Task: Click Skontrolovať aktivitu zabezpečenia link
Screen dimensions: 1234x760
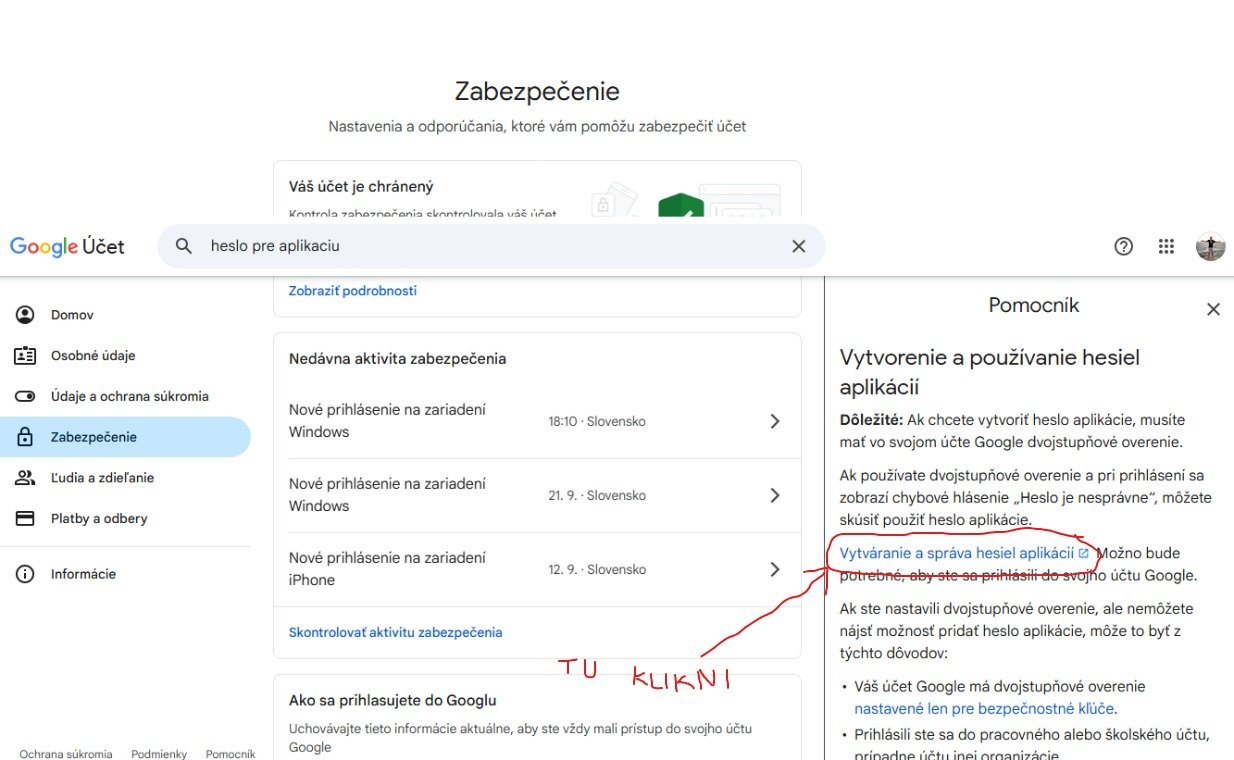Action: pos(396,632)
